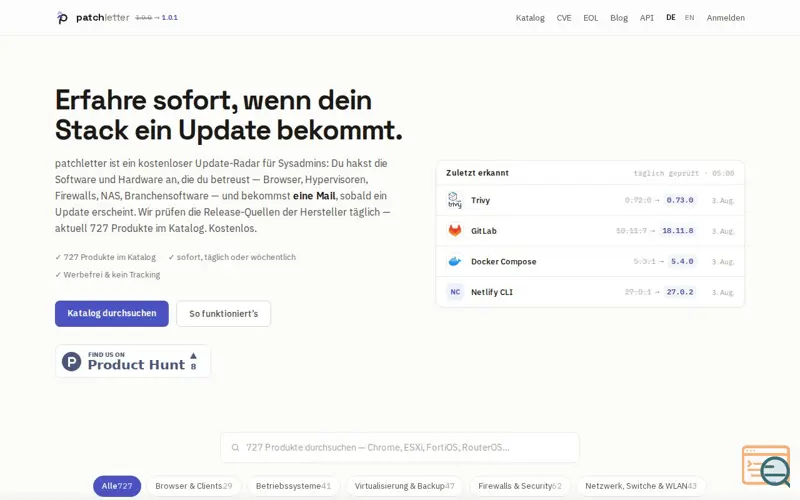The image size is (800, 500).
Task: Click the 0.73.0 version badge
Action: (x=680, y=200)
